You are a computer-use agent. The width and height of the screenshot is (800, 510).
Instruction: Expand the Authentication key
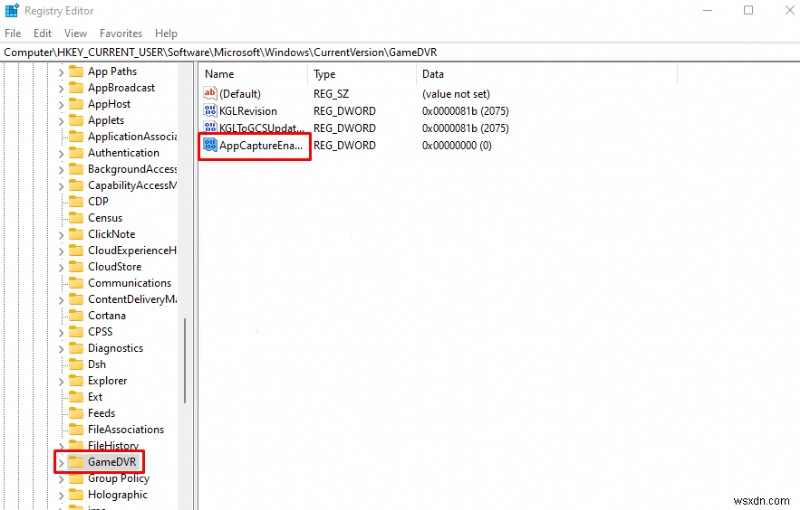[61, 154]
